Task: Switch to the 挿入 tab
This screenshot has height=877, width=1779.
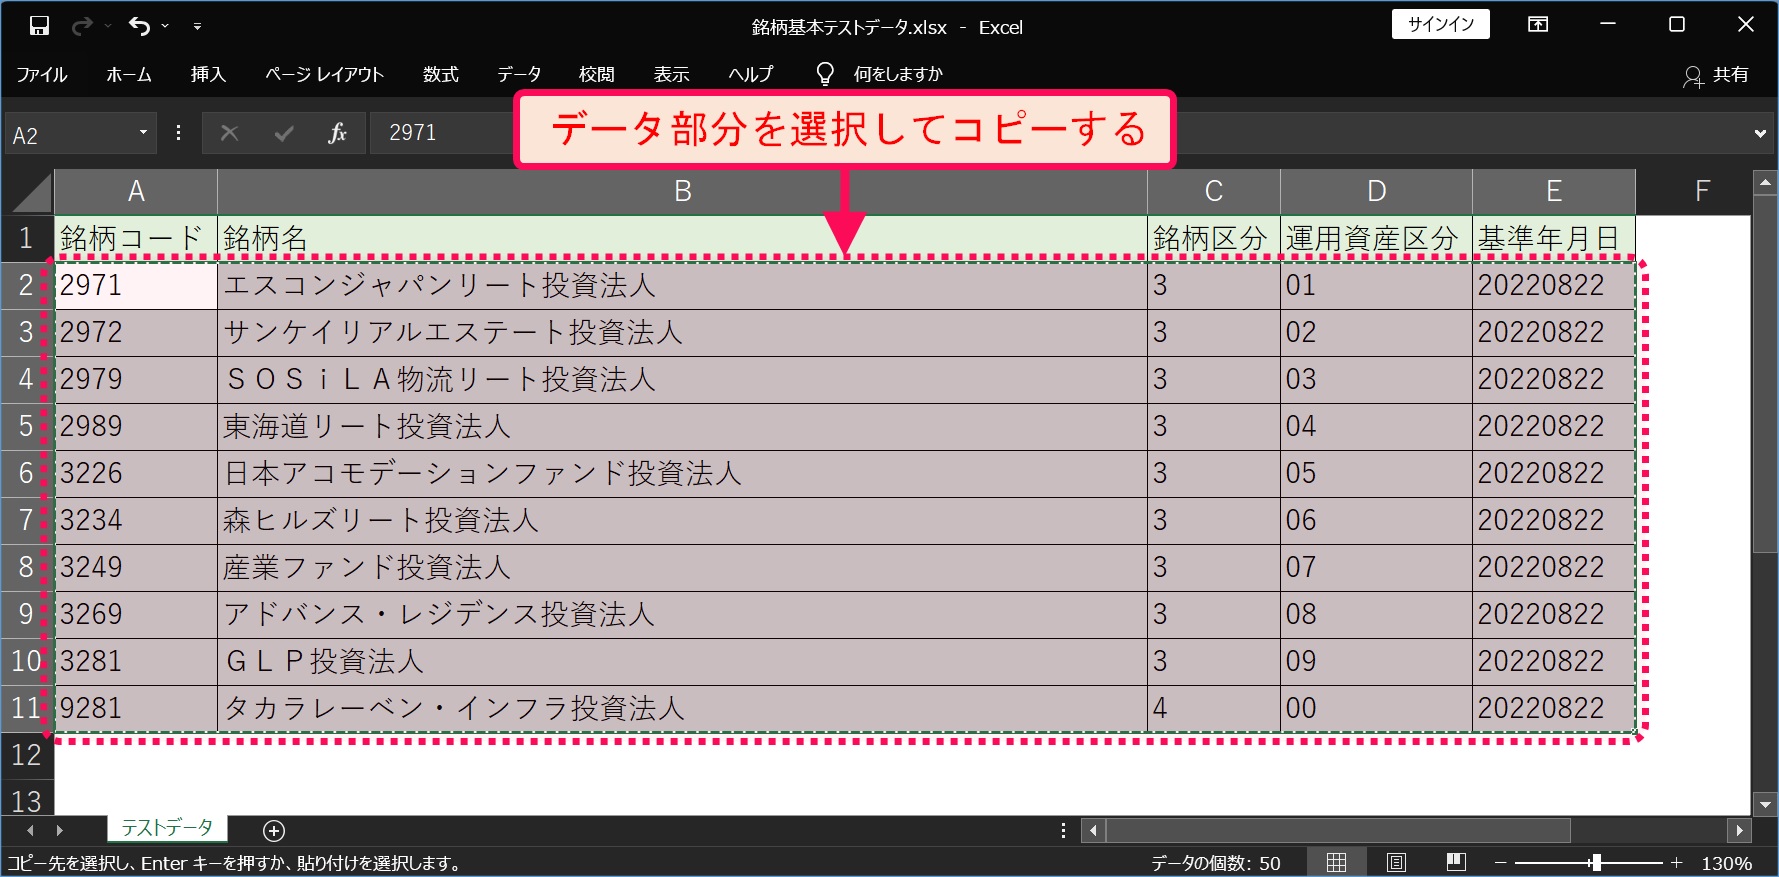Action: (208, 74)
